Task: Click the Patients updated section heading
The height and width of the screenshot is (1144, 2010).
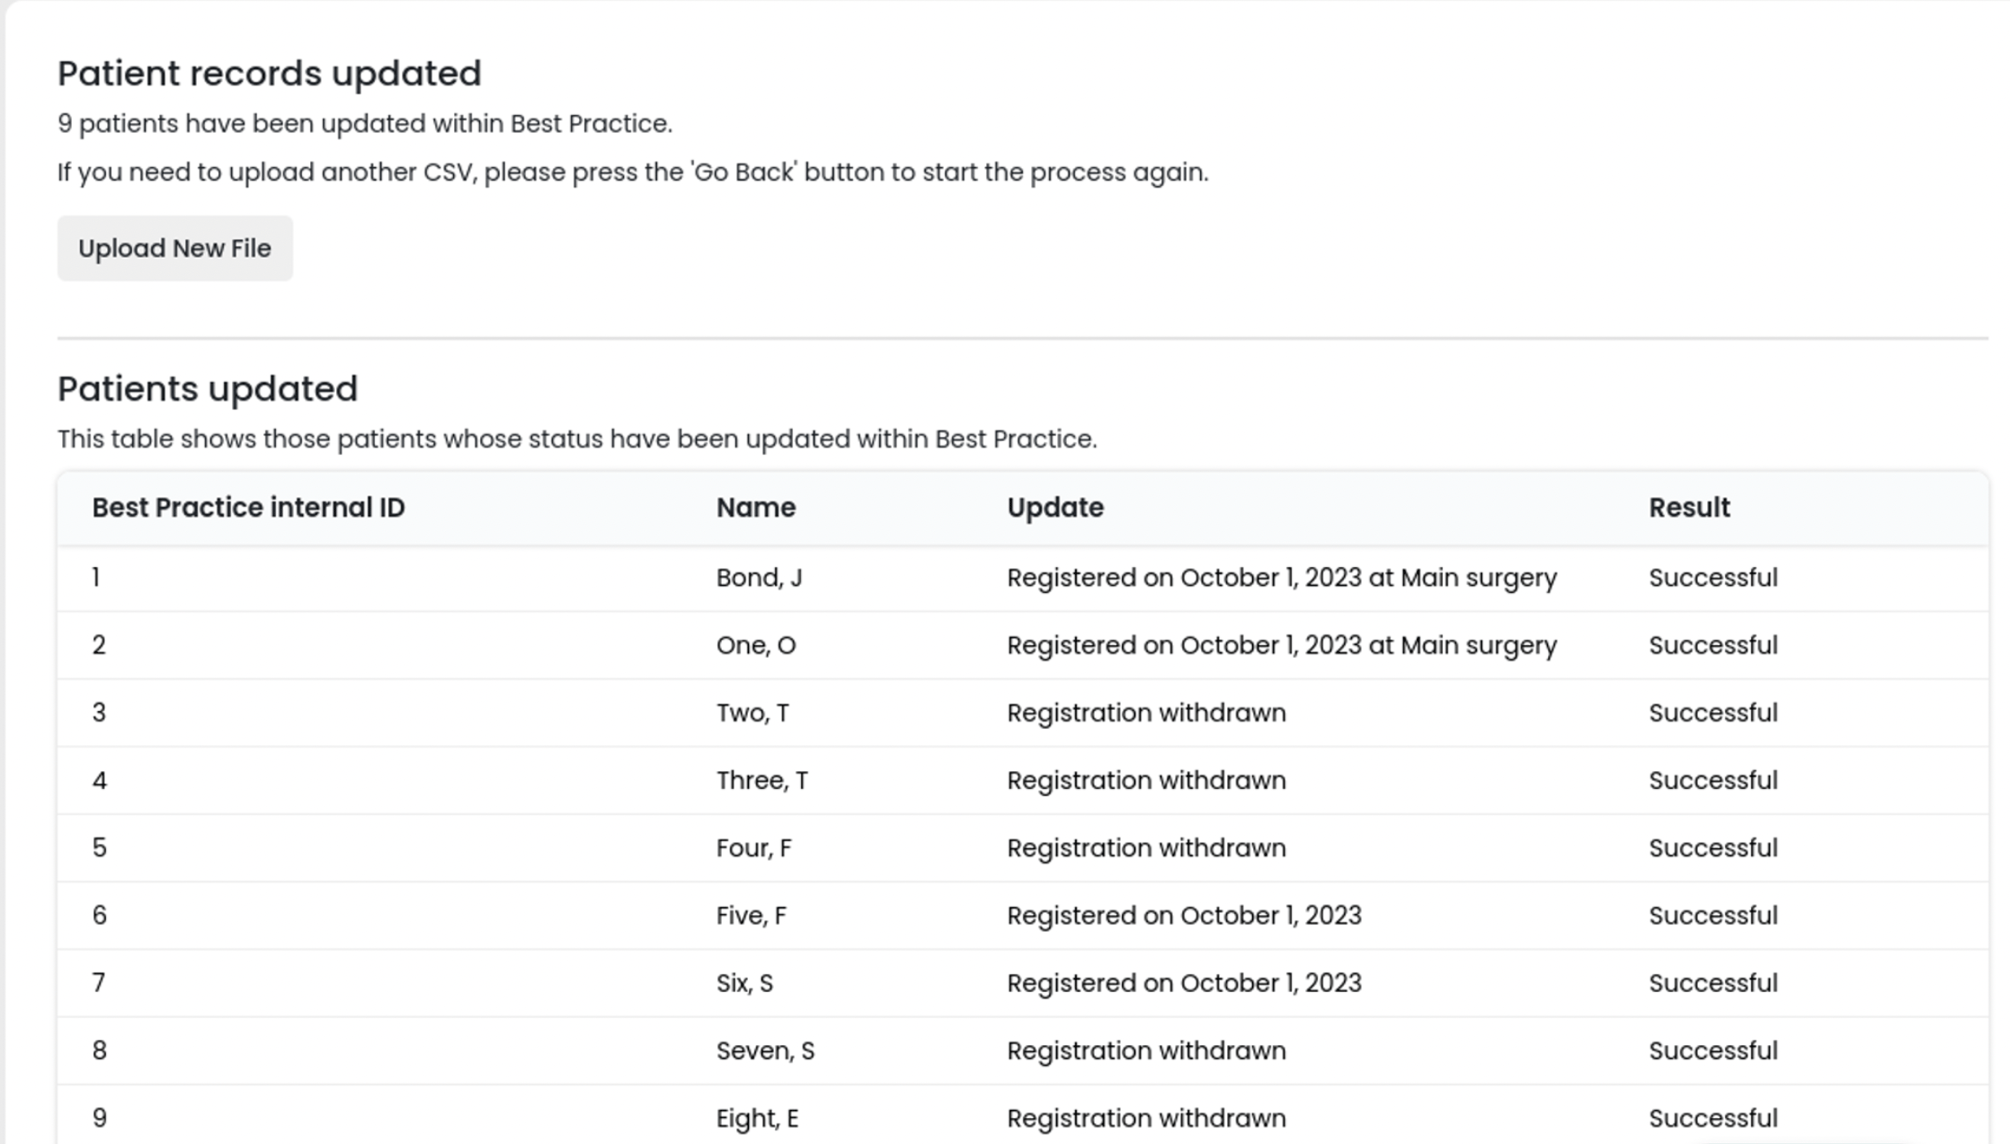Action: click(208, 388)
